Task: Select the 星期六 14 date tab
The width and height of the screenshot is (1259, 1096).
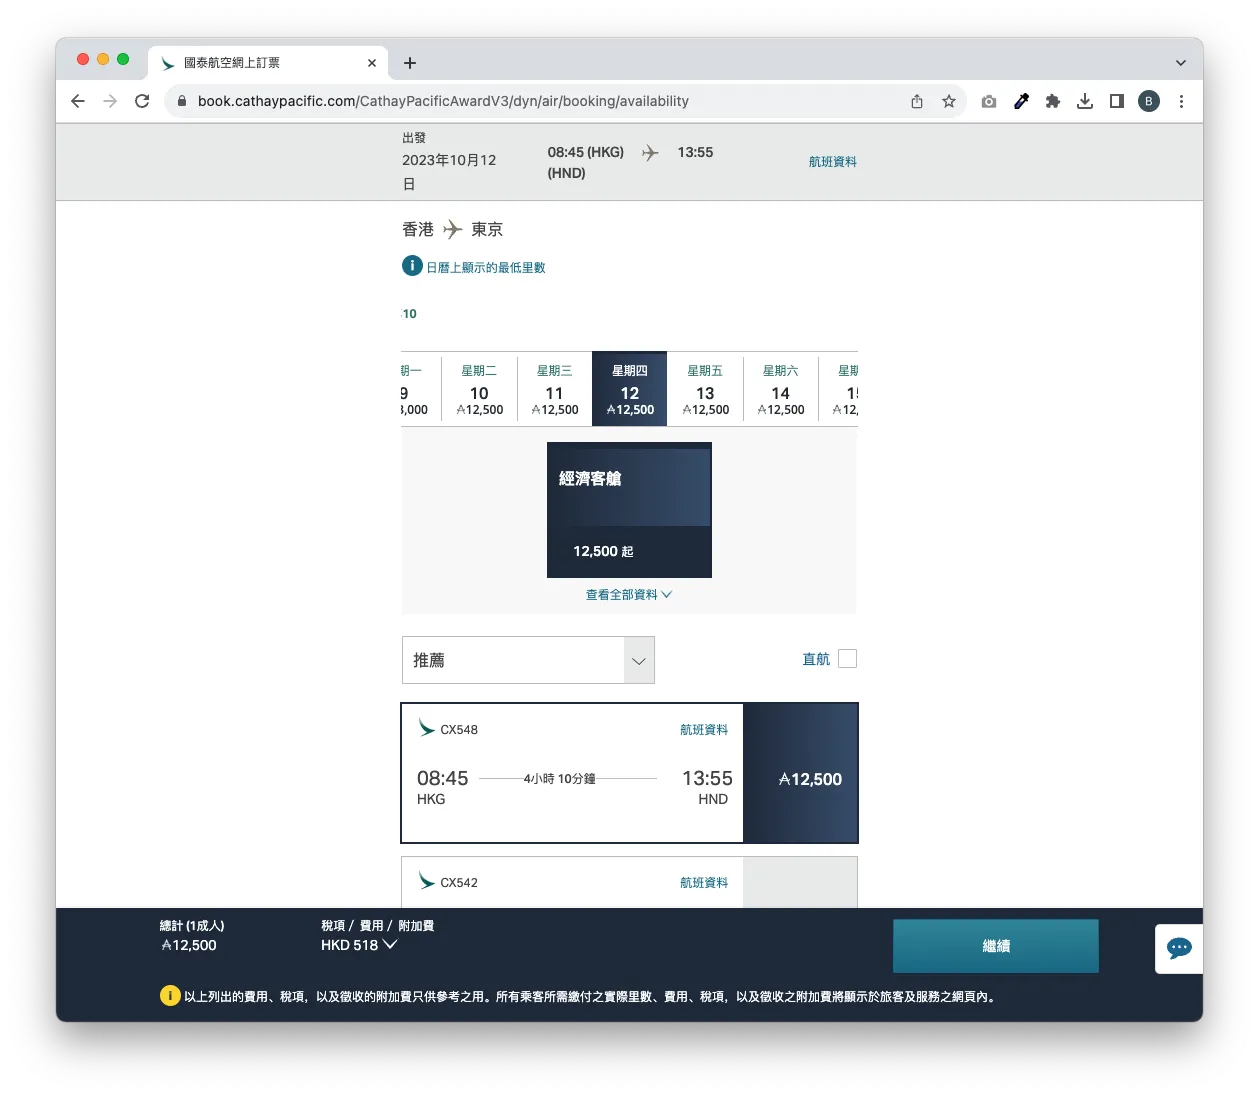Action: click(781, 390)
